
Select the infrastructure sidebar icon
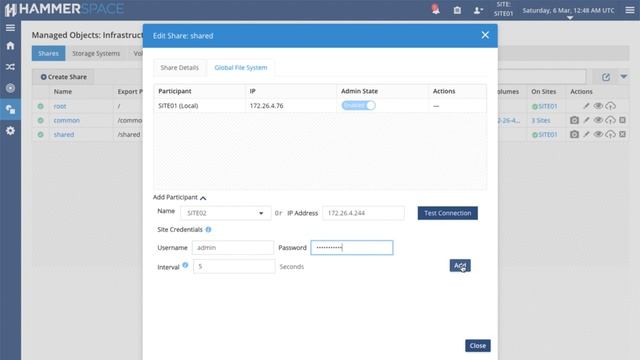click(10, 109)
